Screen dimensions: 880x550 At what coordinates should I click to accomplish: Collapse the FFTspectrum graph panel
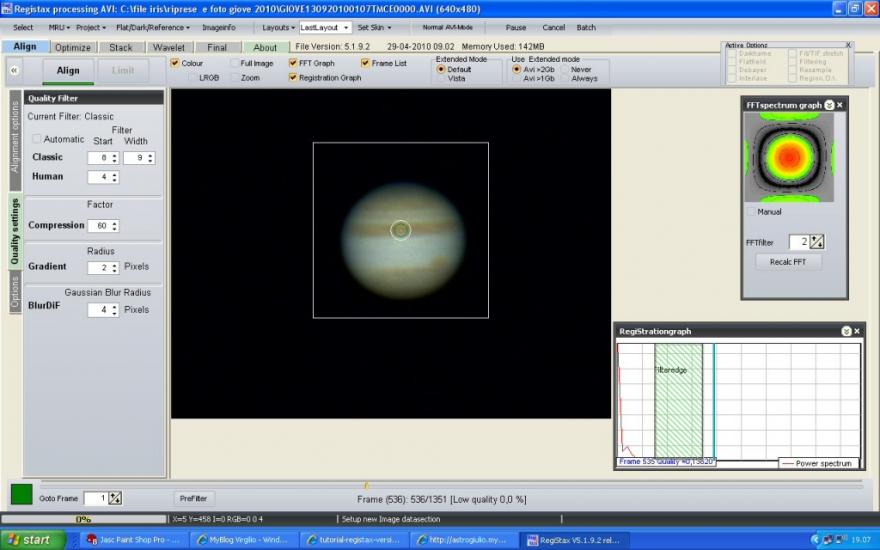829,105
